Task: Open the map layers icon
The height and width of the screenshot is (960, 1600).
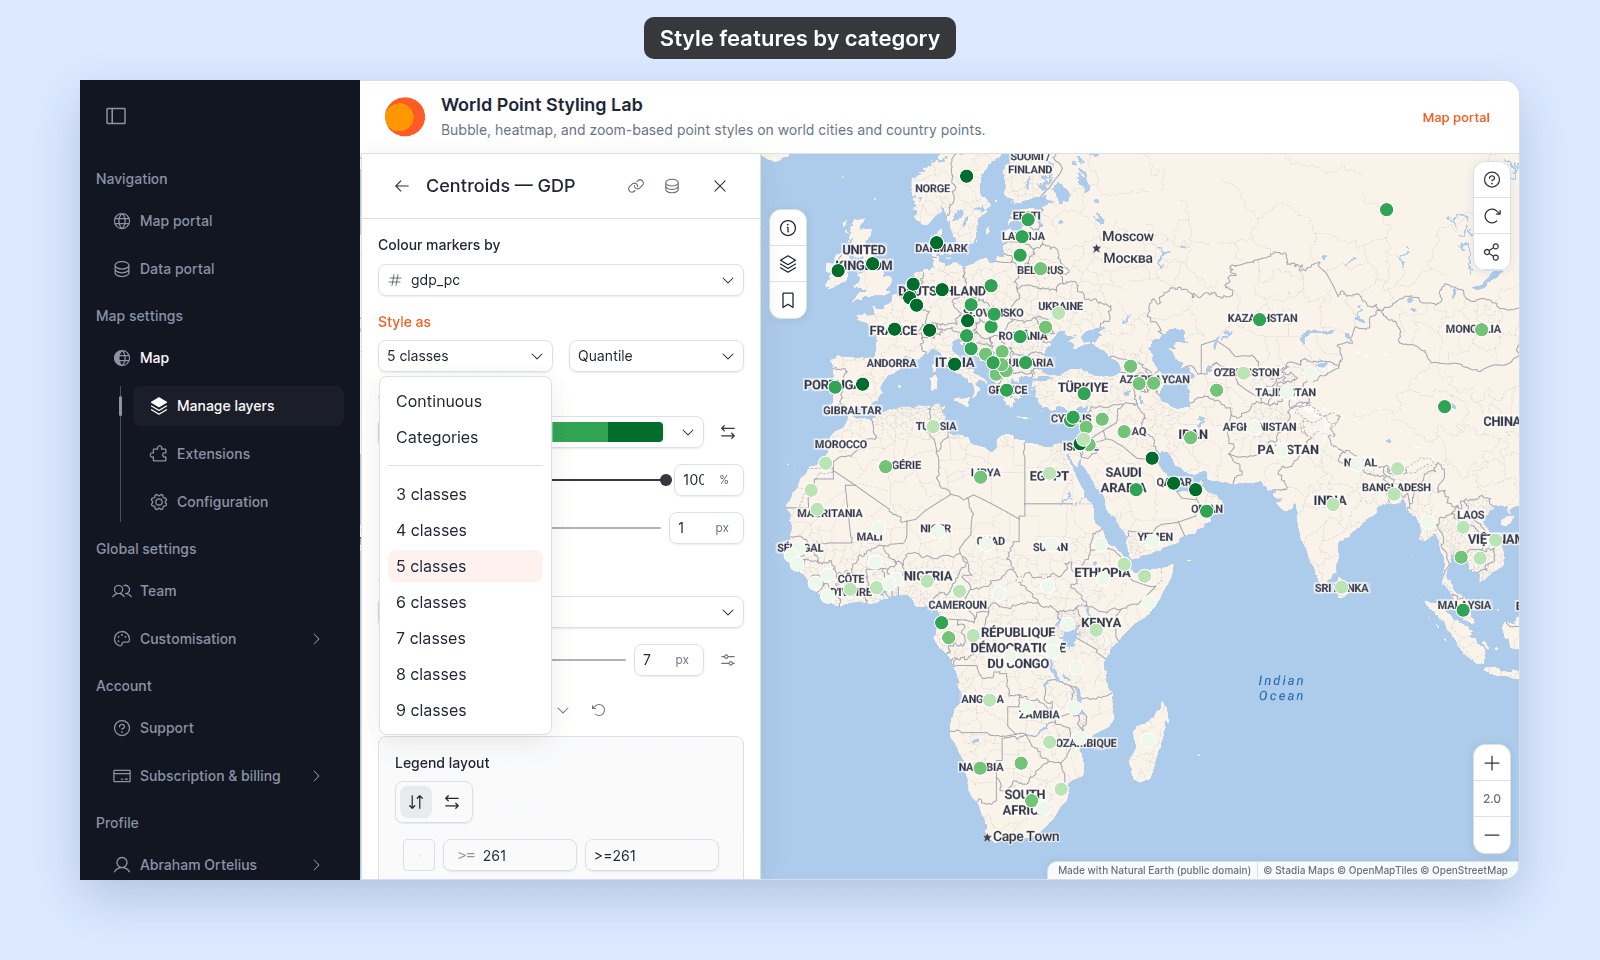Action: pos(788,264)
